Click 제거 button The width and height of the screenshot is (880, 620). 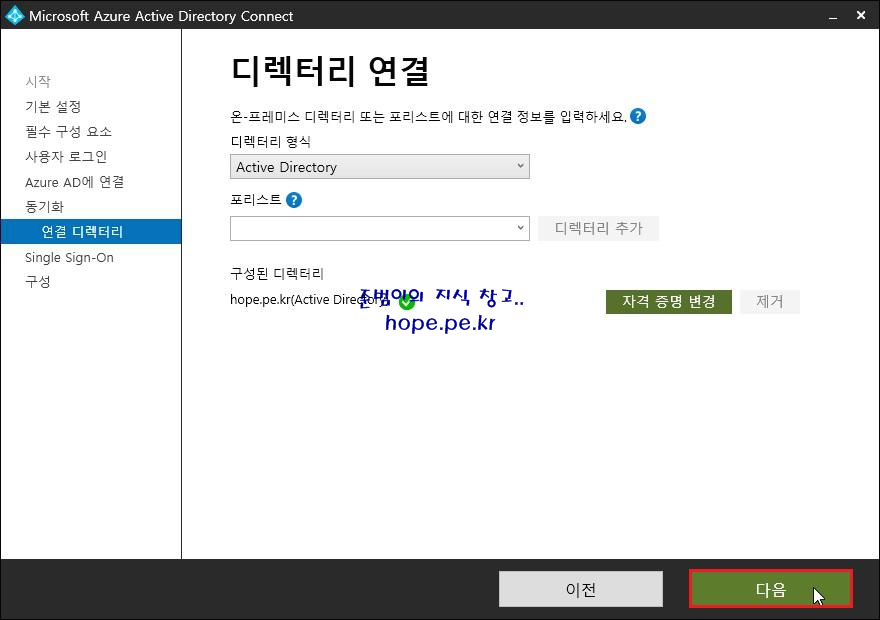click(769, 302)
